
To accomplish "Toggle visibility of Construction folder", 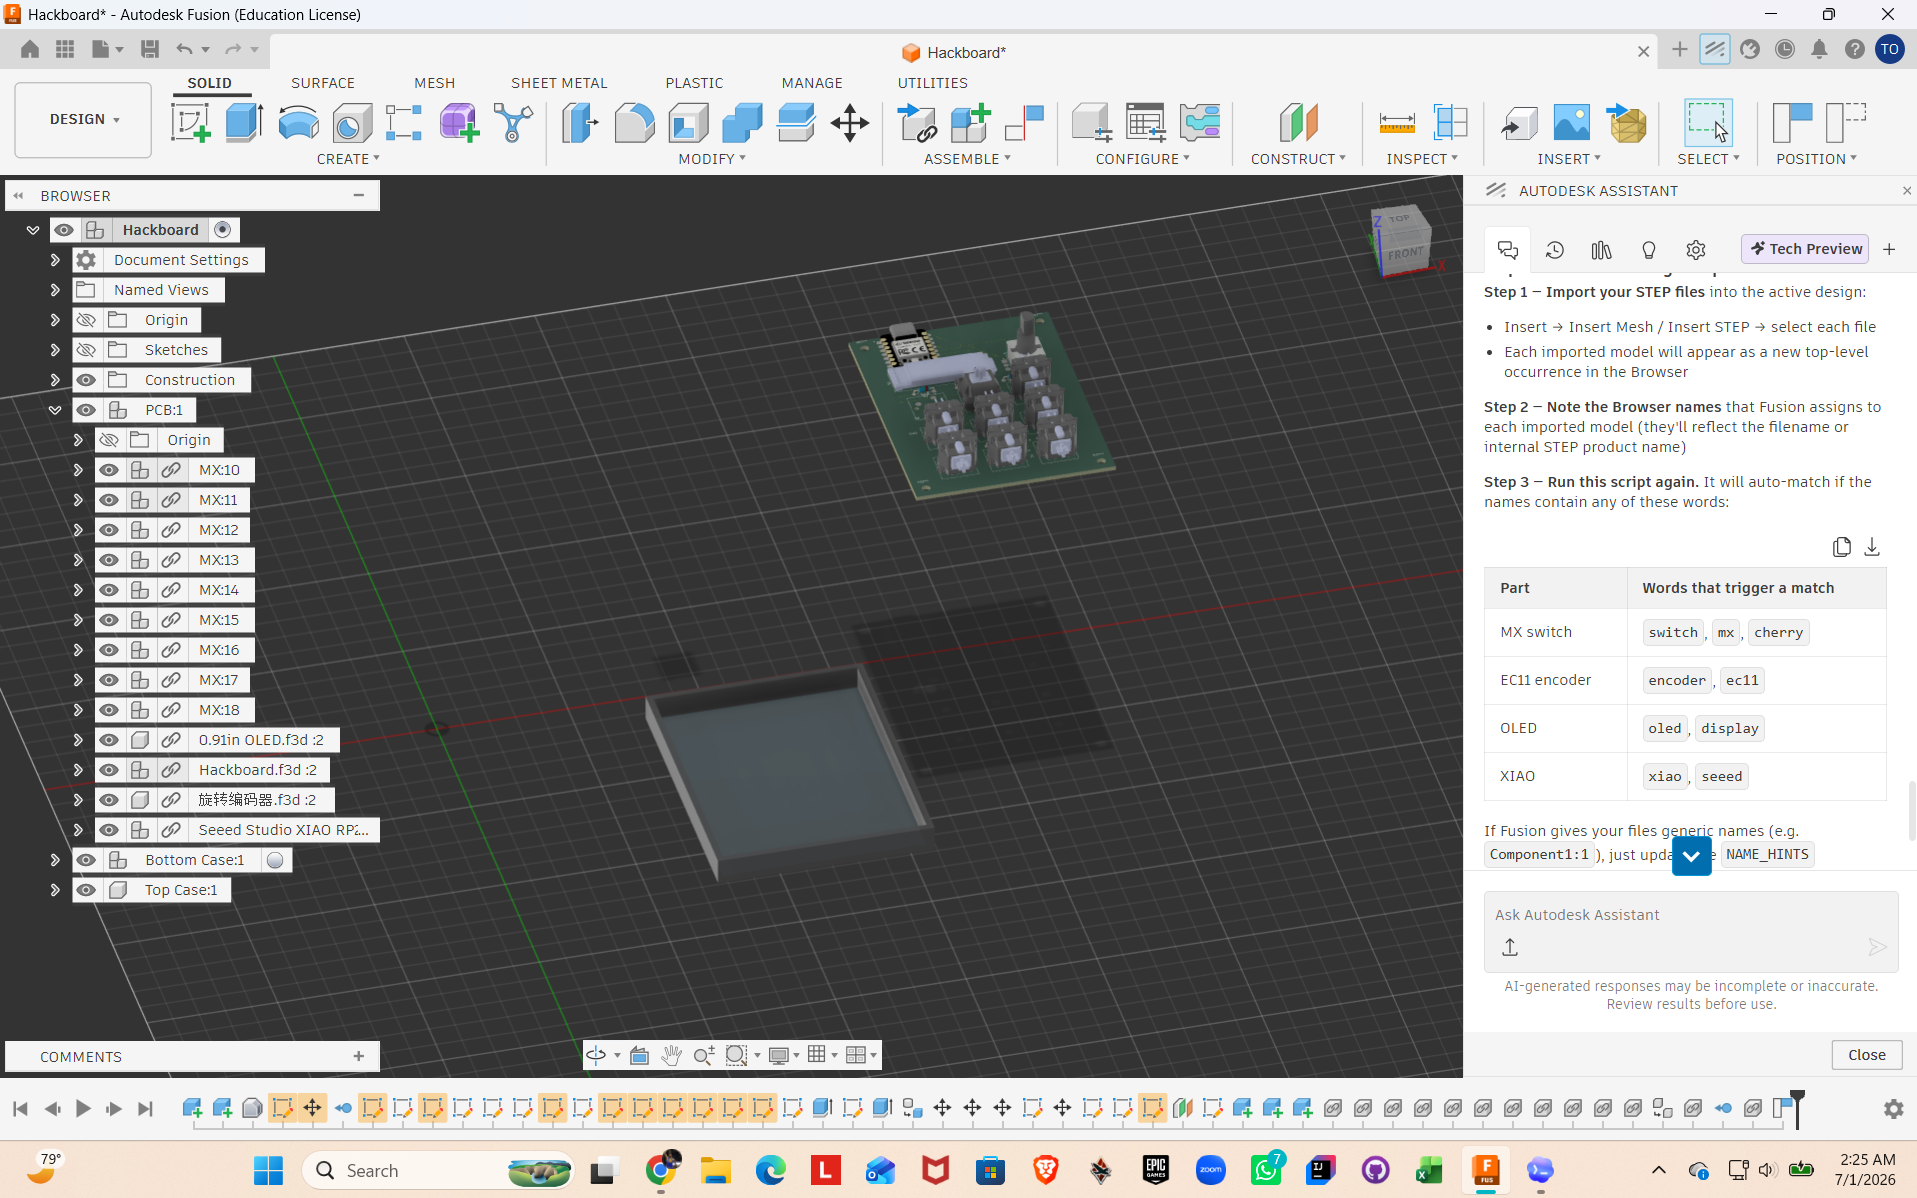I will click(x=86, y=380).
